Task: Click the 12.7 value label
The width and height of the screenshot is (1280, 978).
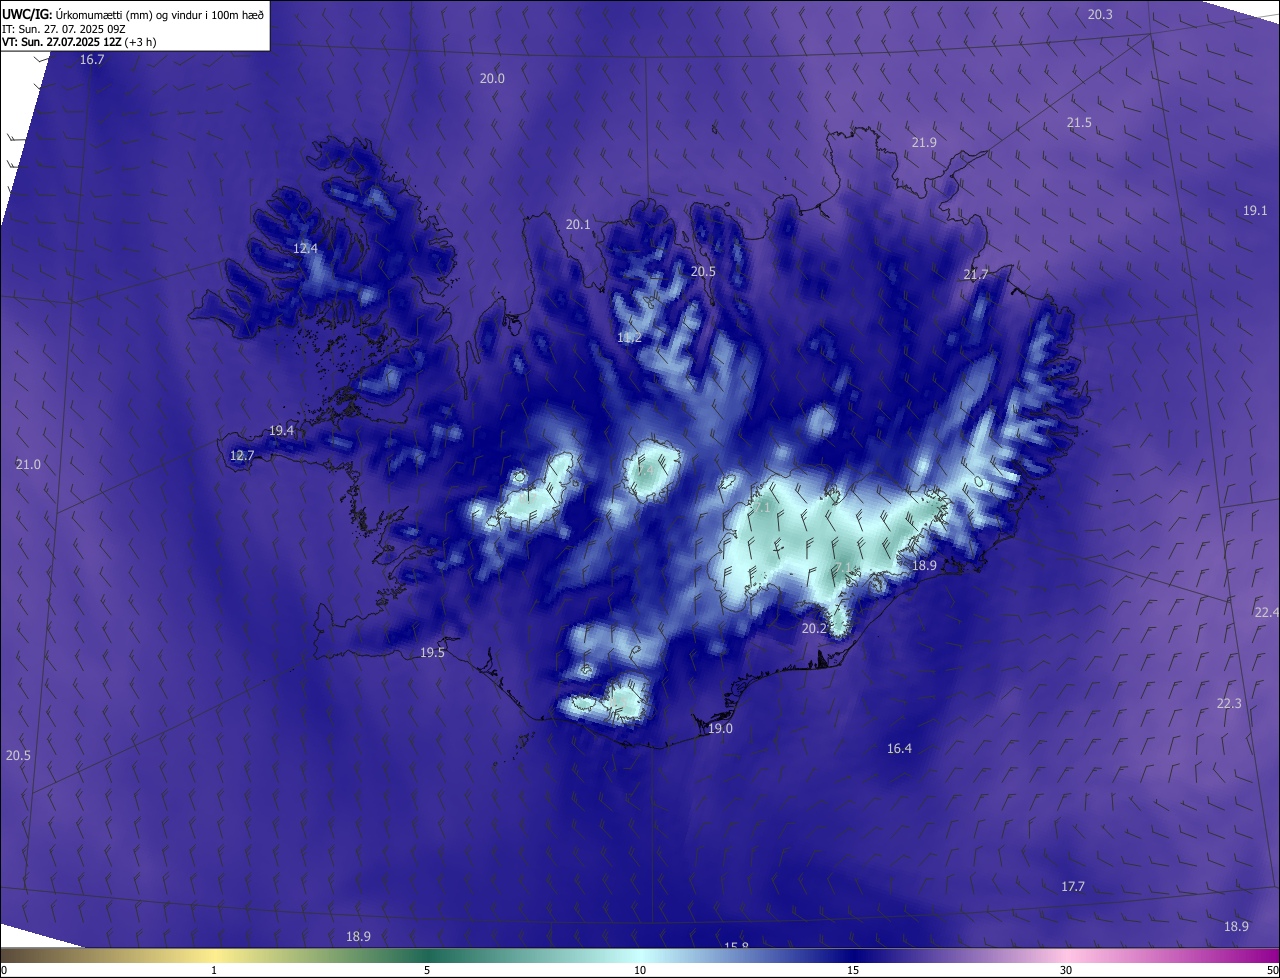Action: (x=242, y=456)
